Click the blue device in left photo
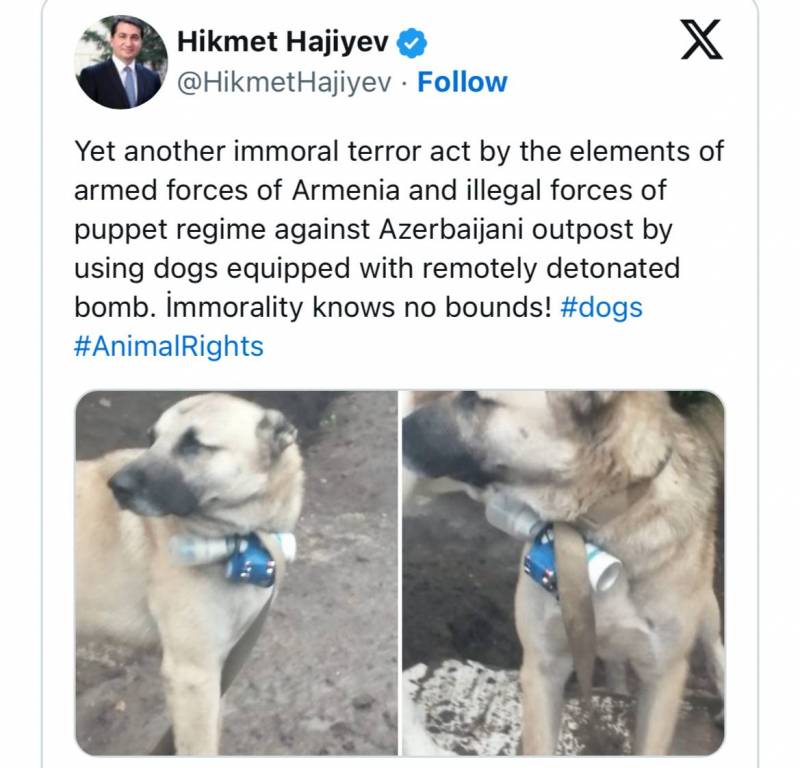Image resolution: width=800 pixels, height=768 pixels. (250, 560)
